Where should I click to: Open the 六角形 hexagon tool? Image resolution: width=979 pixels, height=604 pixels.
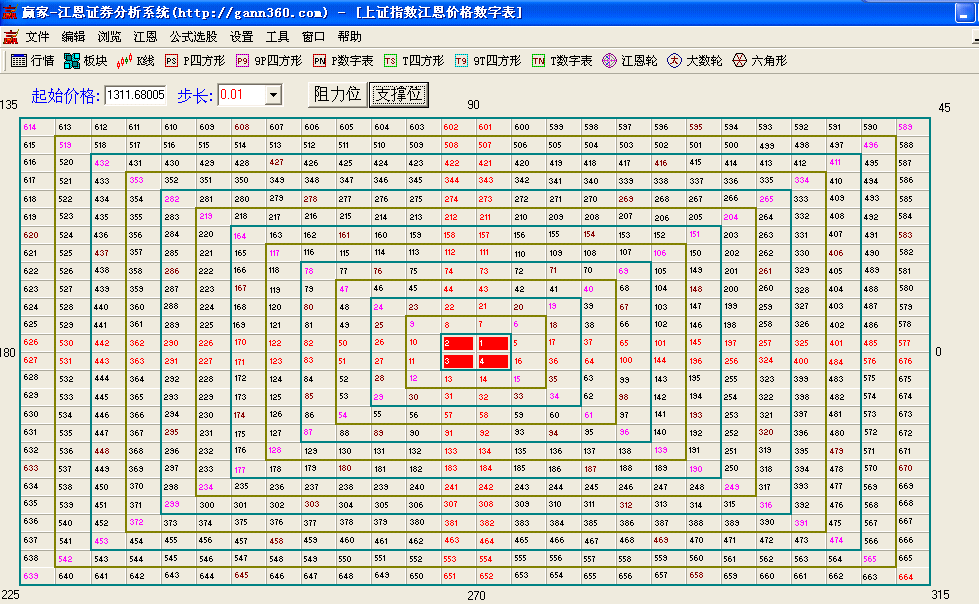759,61
